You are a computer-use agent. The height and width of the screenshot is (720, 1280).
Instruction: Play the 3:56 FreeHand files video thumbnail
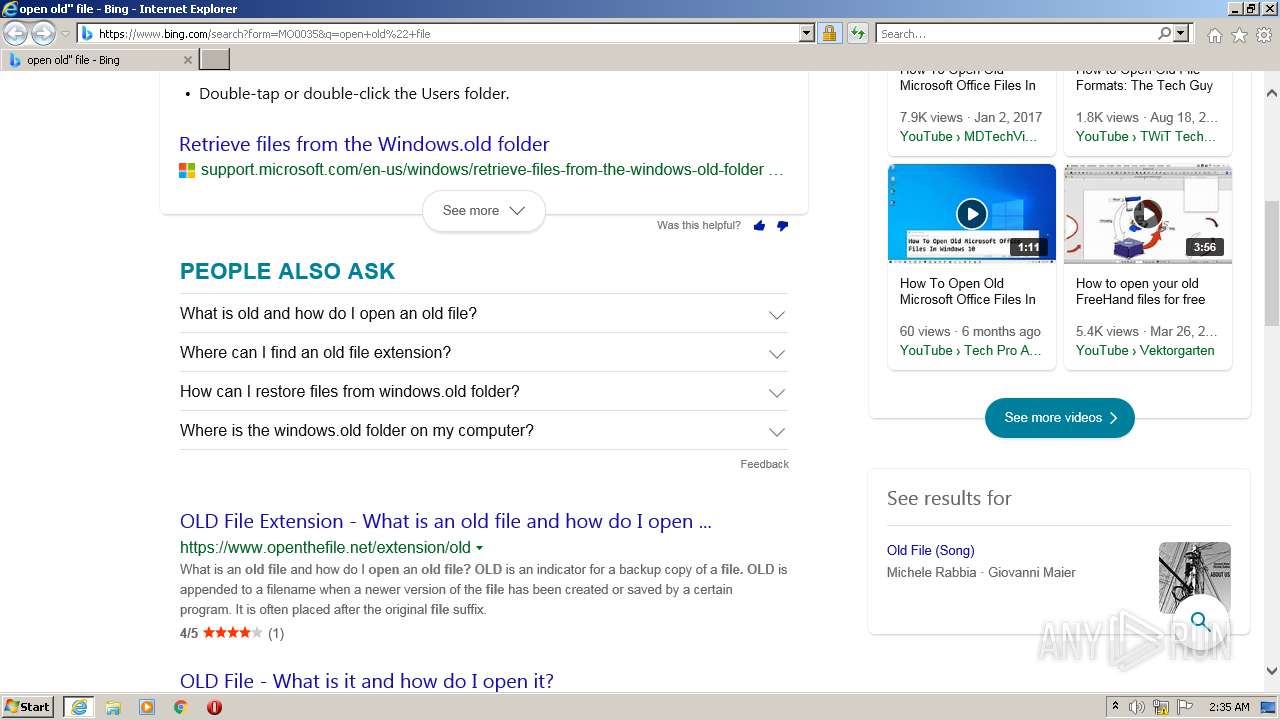click(x=1148, y=213)
